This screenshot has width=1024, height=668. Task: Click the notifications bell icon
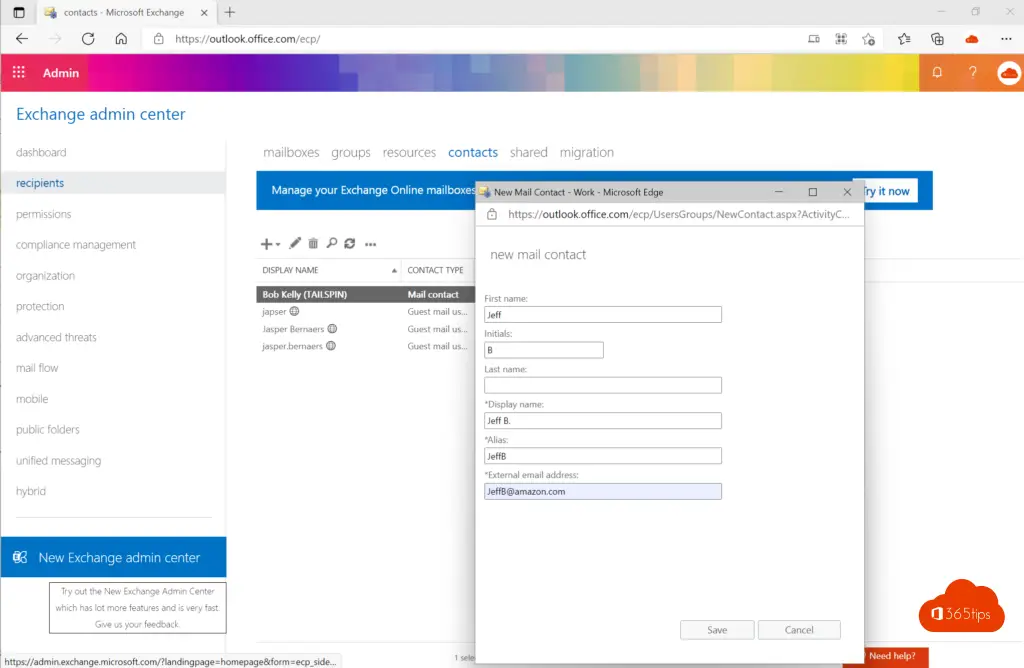[x=937, y=72]
